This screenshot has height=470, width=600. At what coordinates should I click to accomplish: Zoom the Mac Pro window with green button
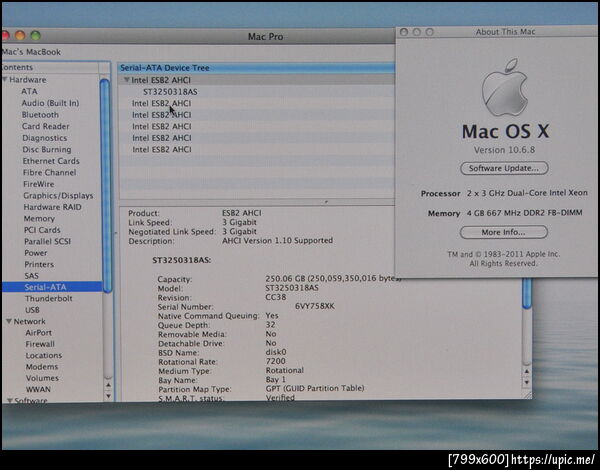coord(36,36)
